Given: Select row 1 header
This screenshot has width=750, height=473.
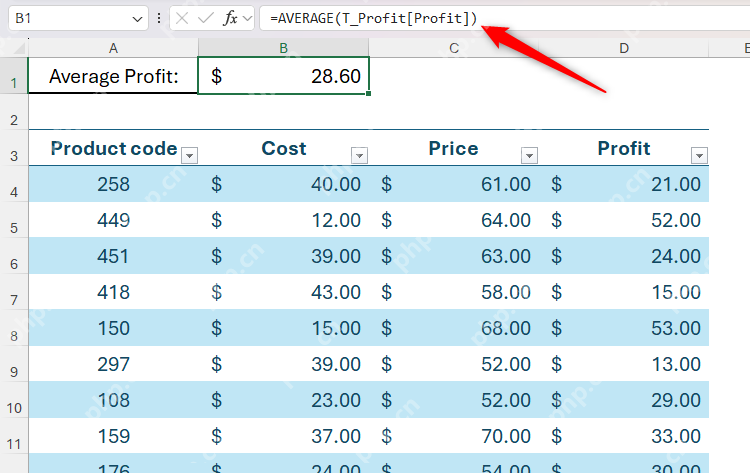Looking at the screenshot, I should 14,76.
